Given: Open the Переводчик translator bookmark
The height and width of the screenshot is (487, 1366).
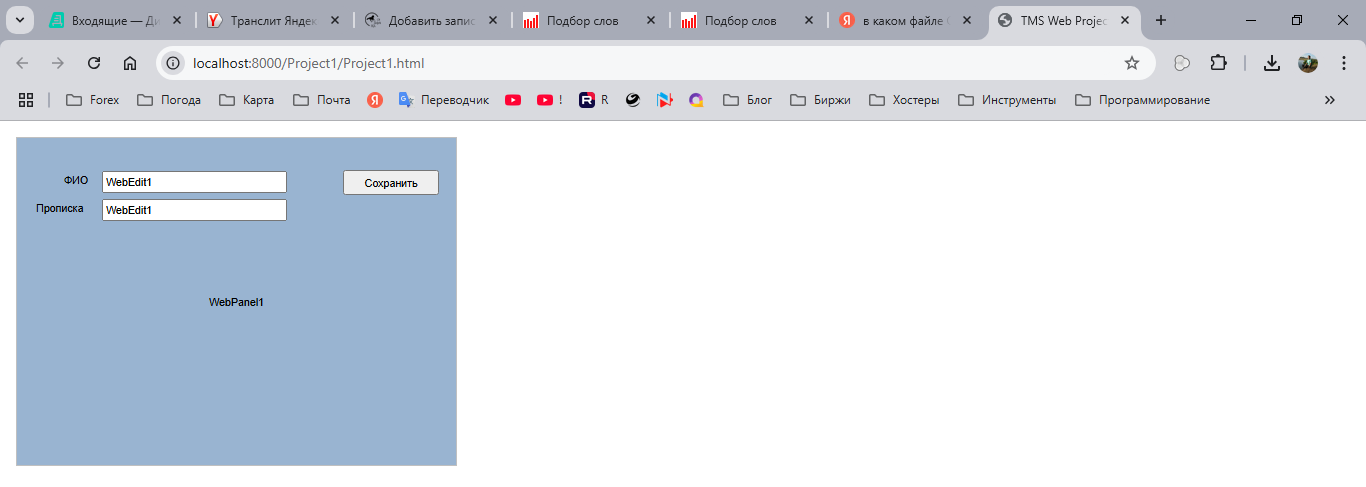Looking at the screenshot, I should [x=444, y=100].
